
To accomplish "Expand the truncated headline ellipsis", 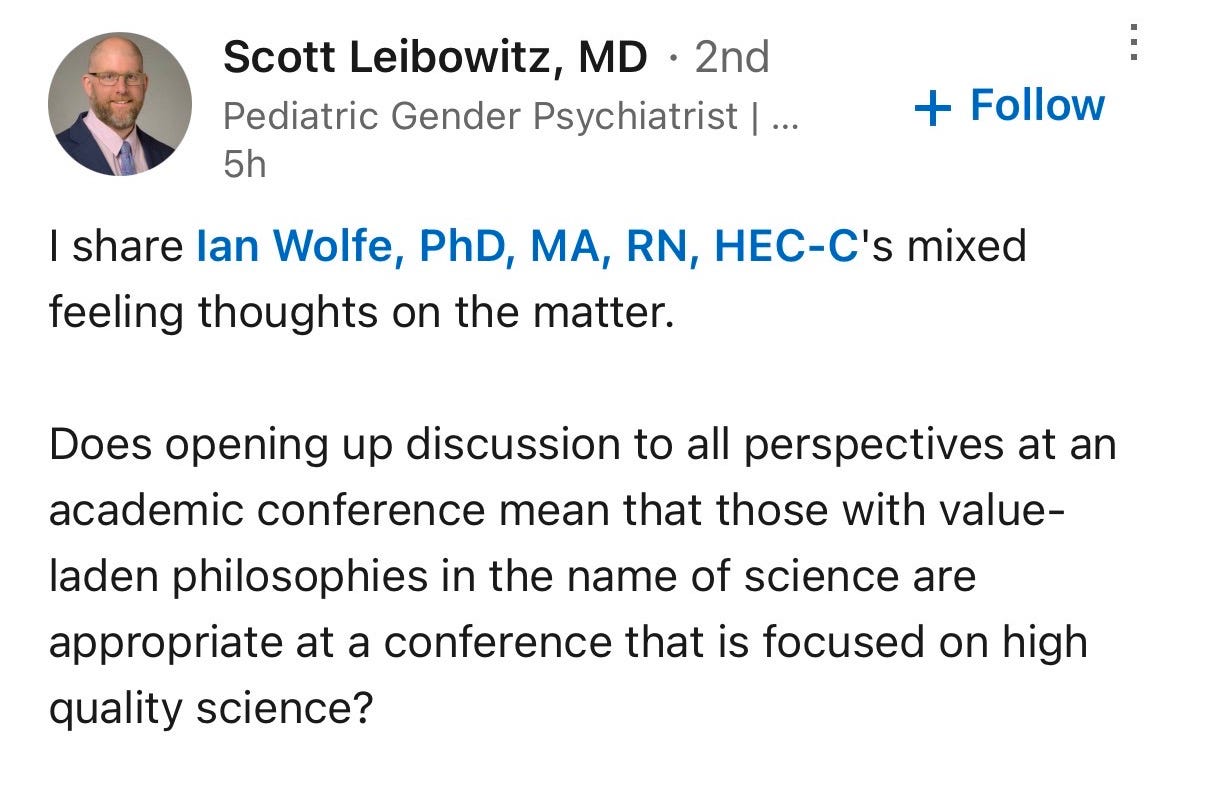I will 785,122.
